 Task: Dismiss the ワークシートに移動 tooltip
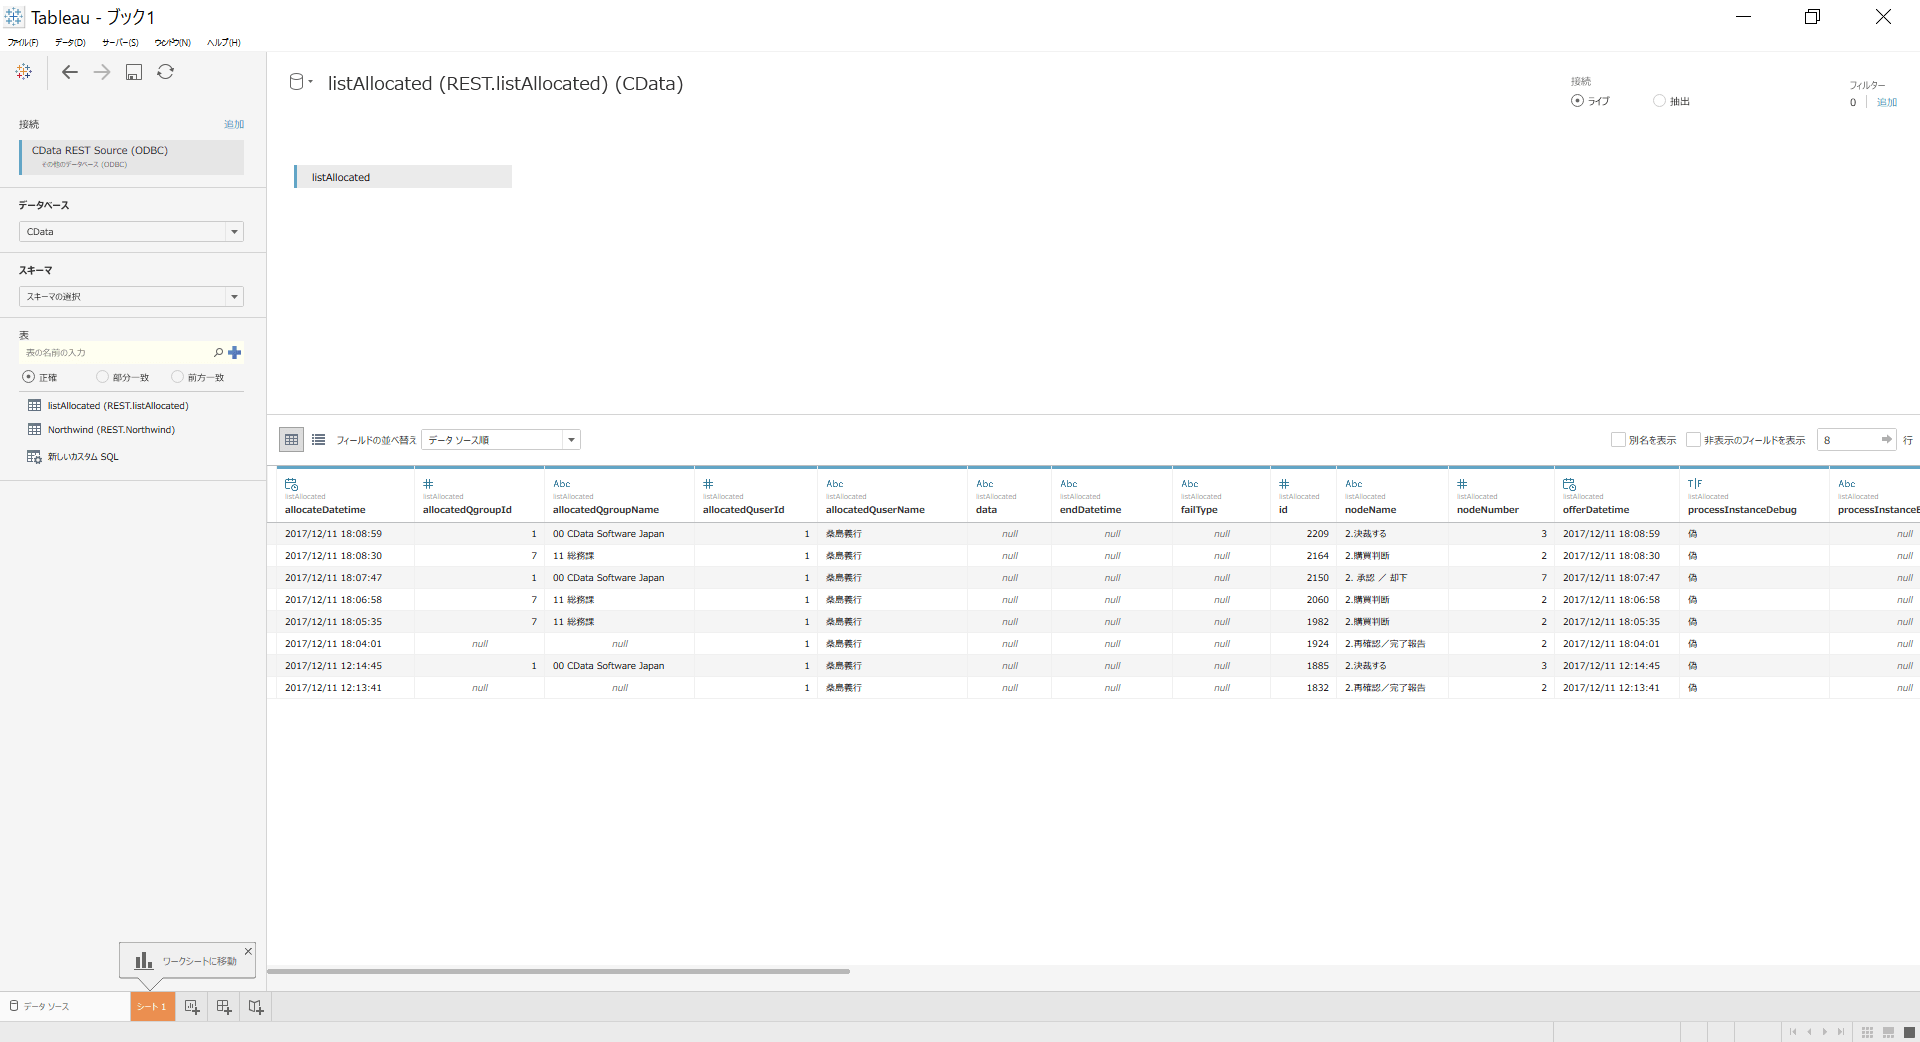point(248,951)
